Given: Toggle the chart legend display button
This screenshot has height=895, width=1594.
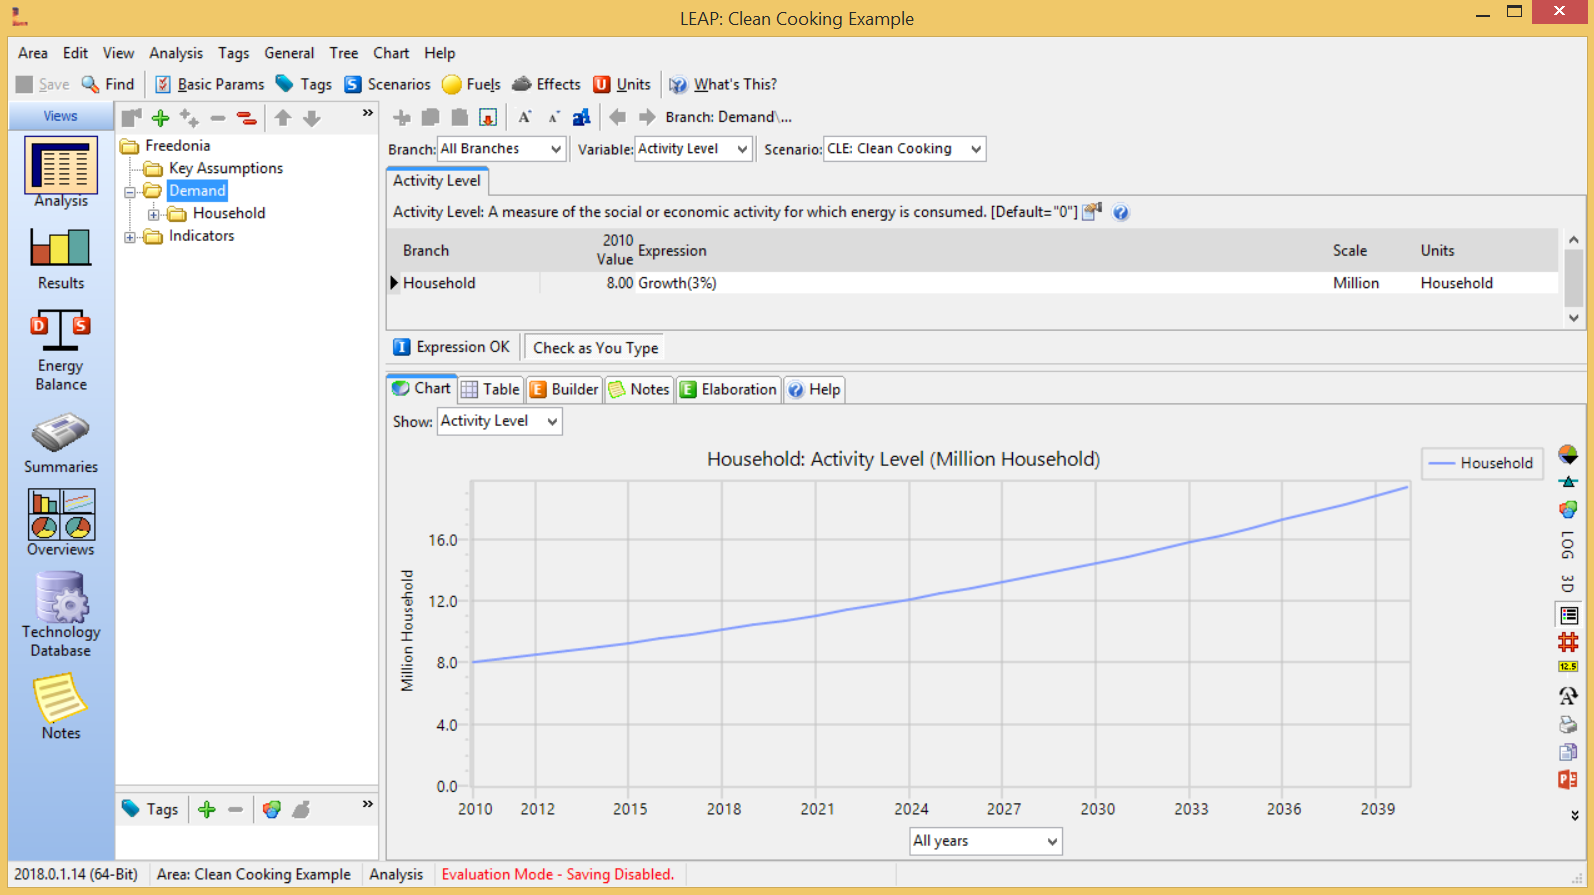Looking at the screenshot, I should click(x=1568, y=615).
